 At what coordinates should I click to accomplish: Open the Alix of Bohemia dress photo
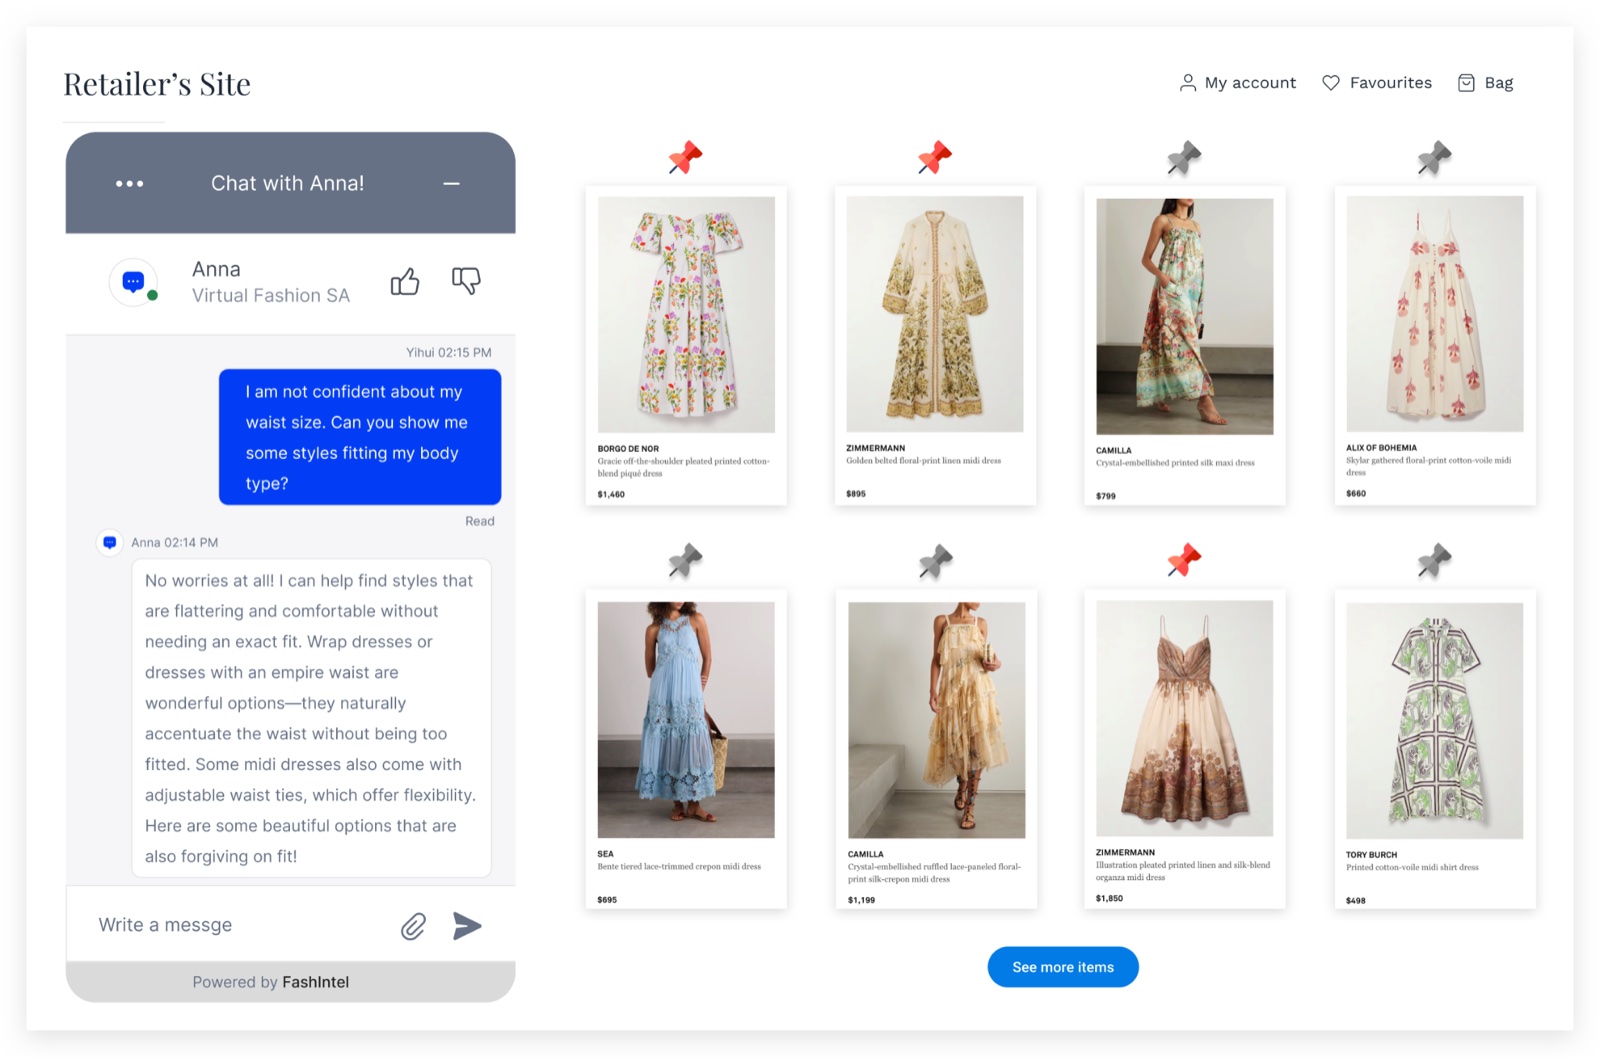1435,314
